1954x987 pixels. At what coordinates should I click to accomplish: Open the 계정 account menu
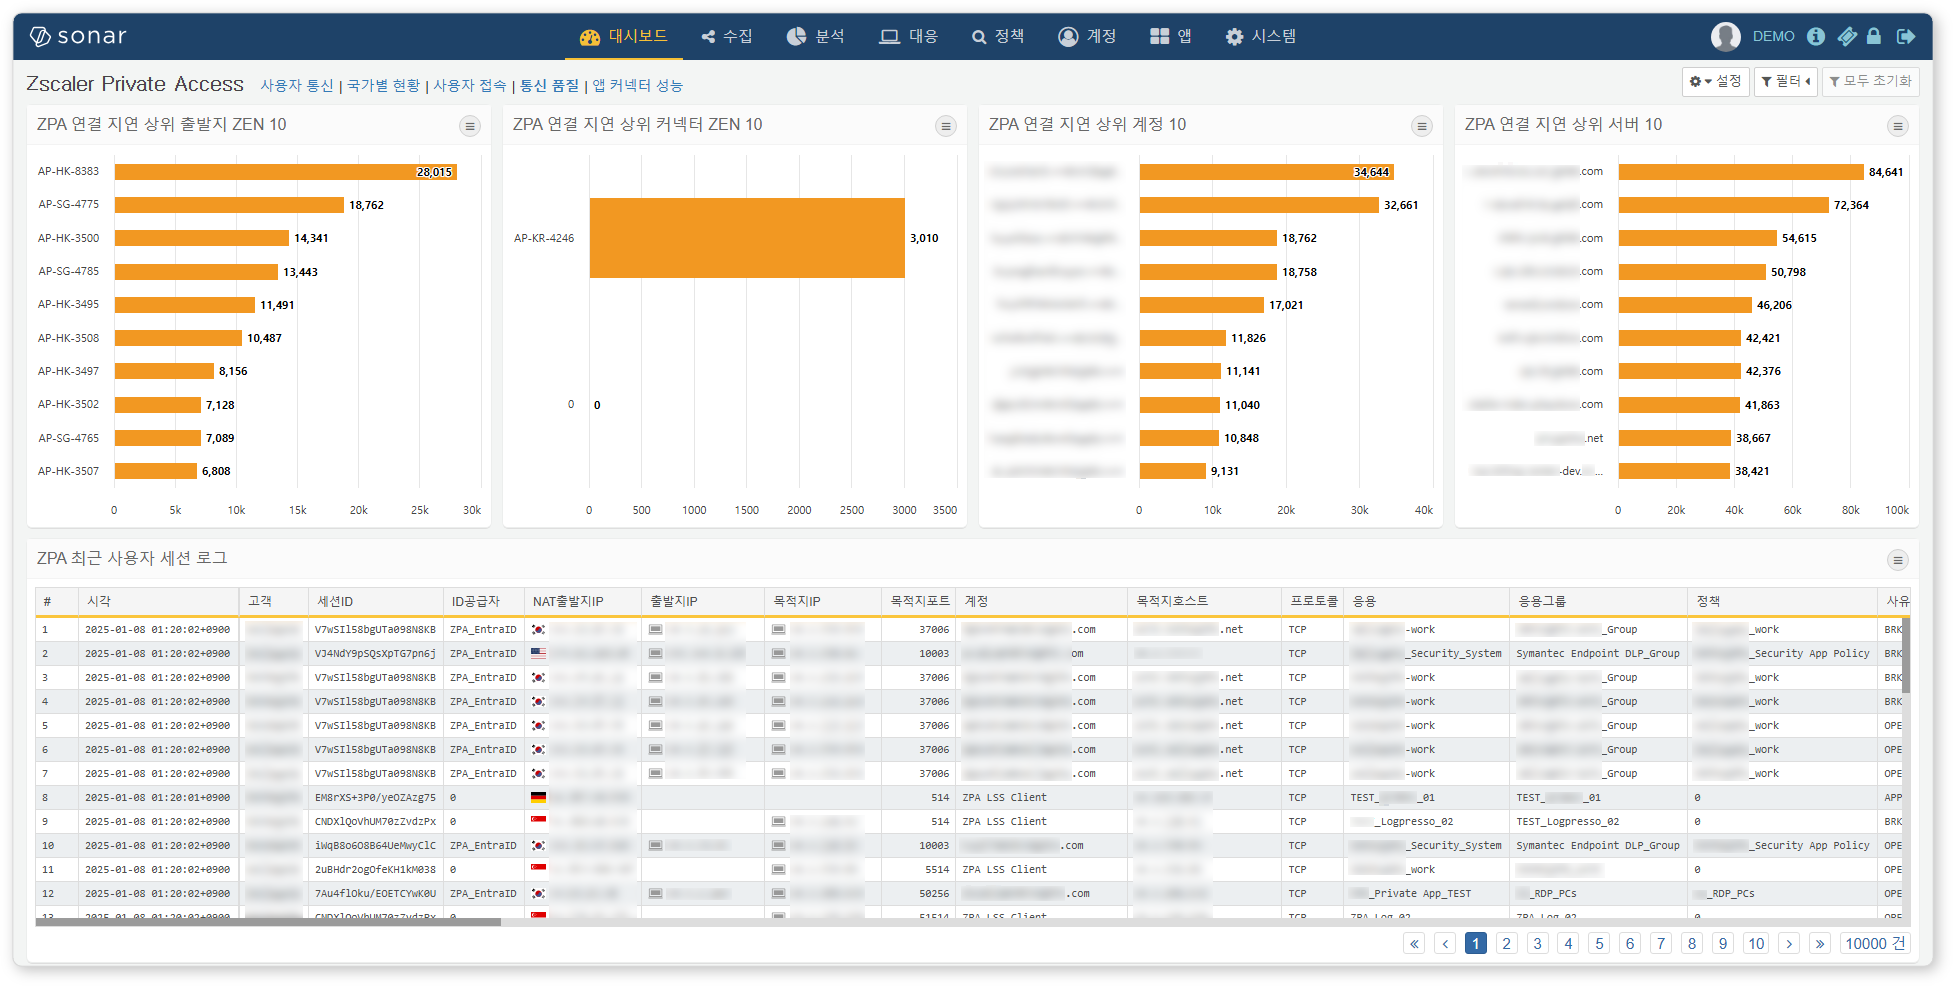pyautogui.click(x=1087, y=36)
